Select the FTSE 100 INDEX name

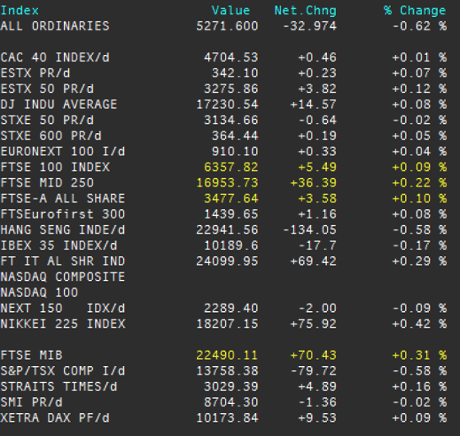[x=55, y=167]
